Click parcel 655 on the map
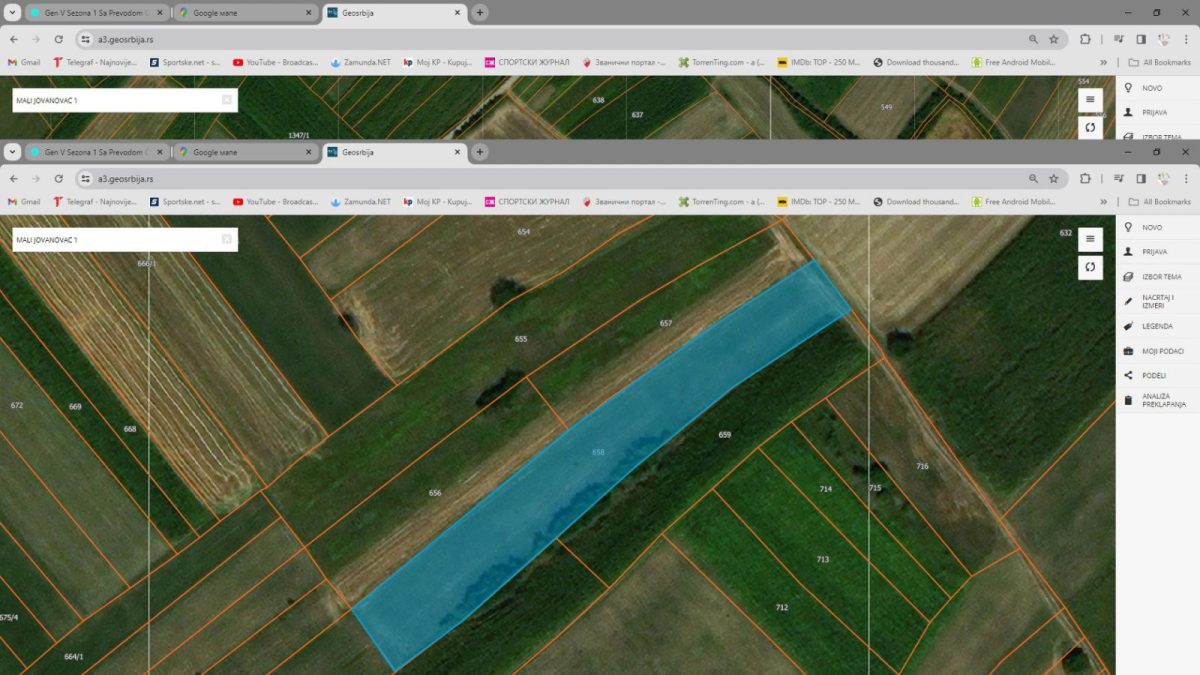The image size is (1200, 675). [521, 339]
